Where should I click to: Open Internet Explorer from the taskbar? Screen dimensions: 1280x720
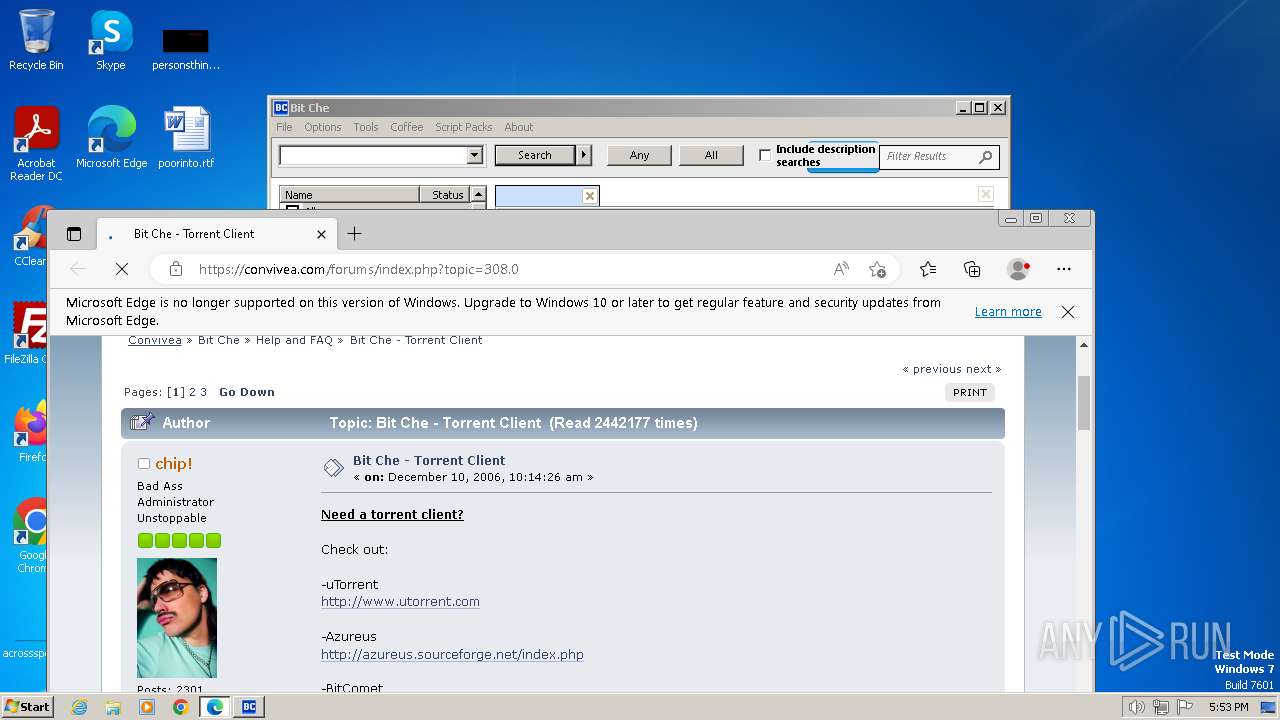pyautogui.click(x=79, y=707)
